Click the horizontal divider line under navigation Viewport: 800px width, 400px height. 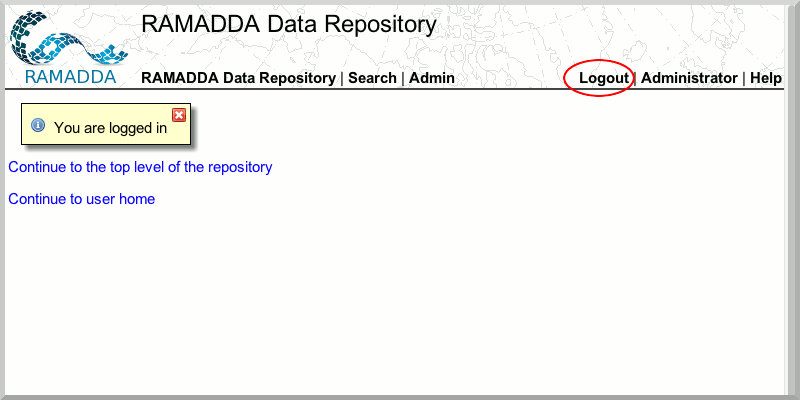400,89
